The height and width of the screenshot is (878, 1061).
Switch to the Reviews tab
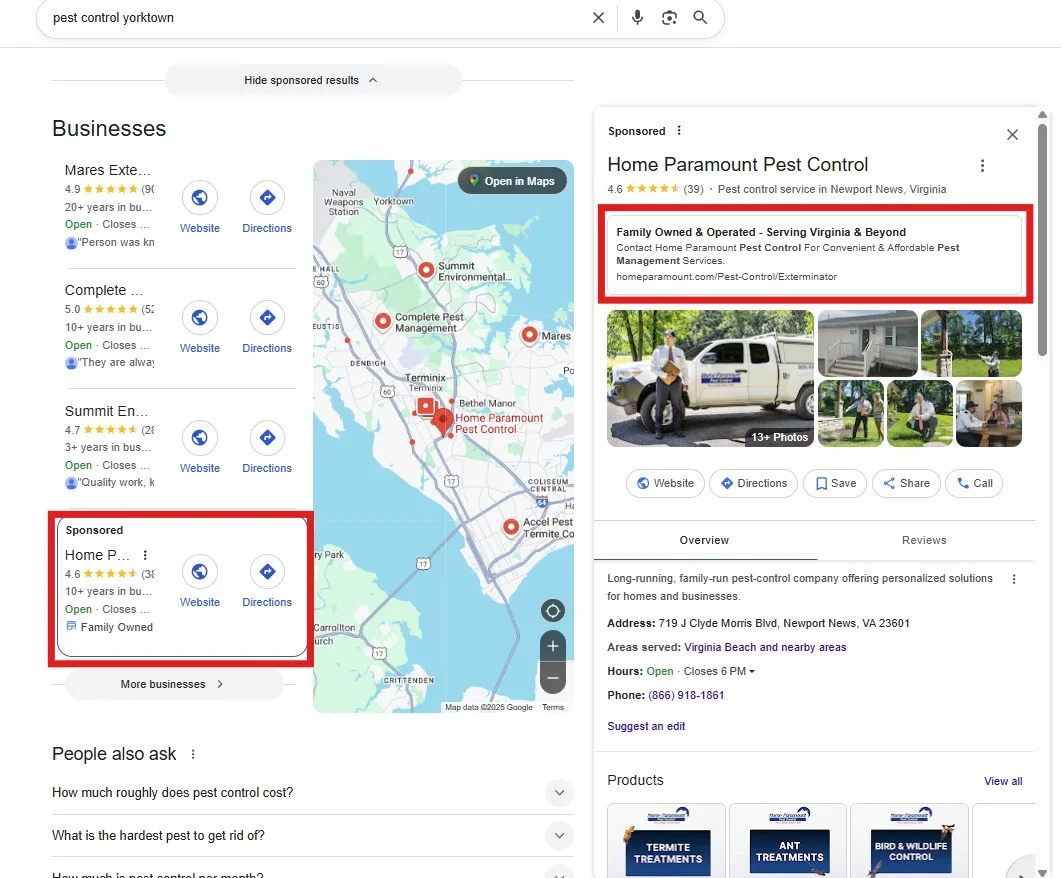pyautogui.click(x=923, y=540)
